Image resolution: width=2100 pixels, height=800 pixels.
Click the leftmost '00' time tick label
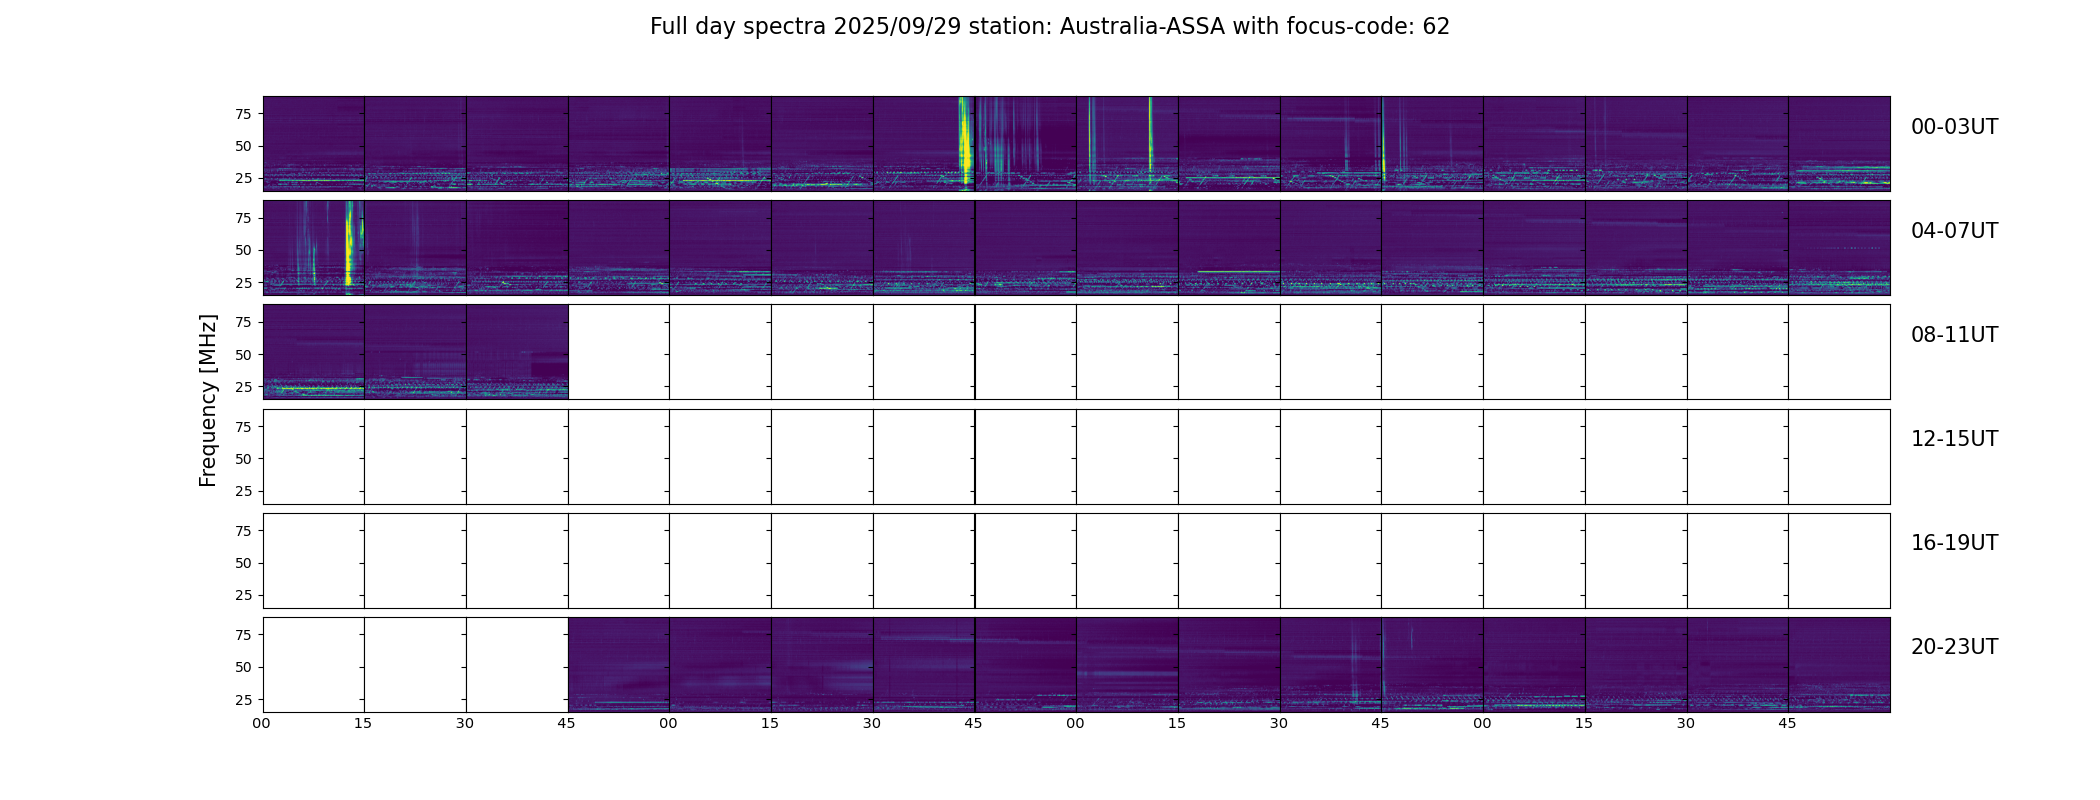click(x=261, y=723)
